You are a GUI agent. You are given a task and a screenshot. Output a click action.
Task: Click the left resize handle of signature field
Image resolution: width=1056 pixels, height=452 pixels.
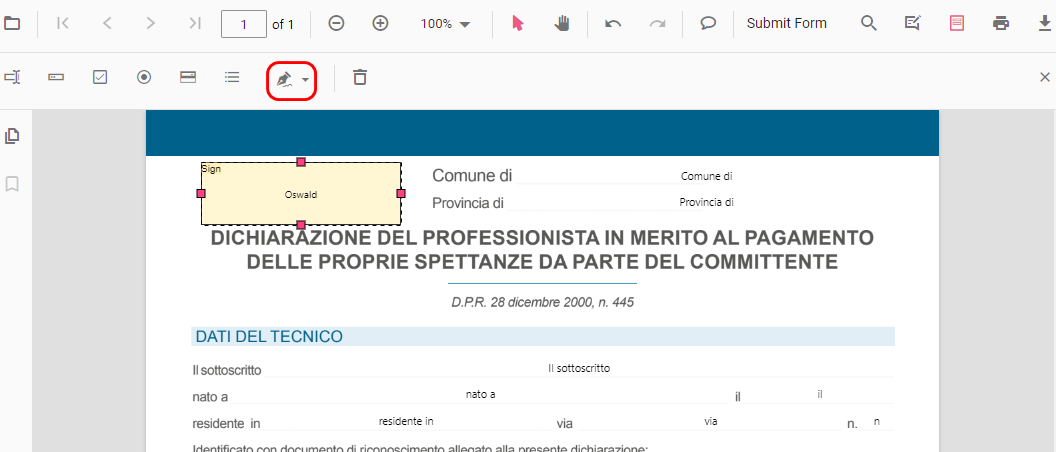point(201,193)
